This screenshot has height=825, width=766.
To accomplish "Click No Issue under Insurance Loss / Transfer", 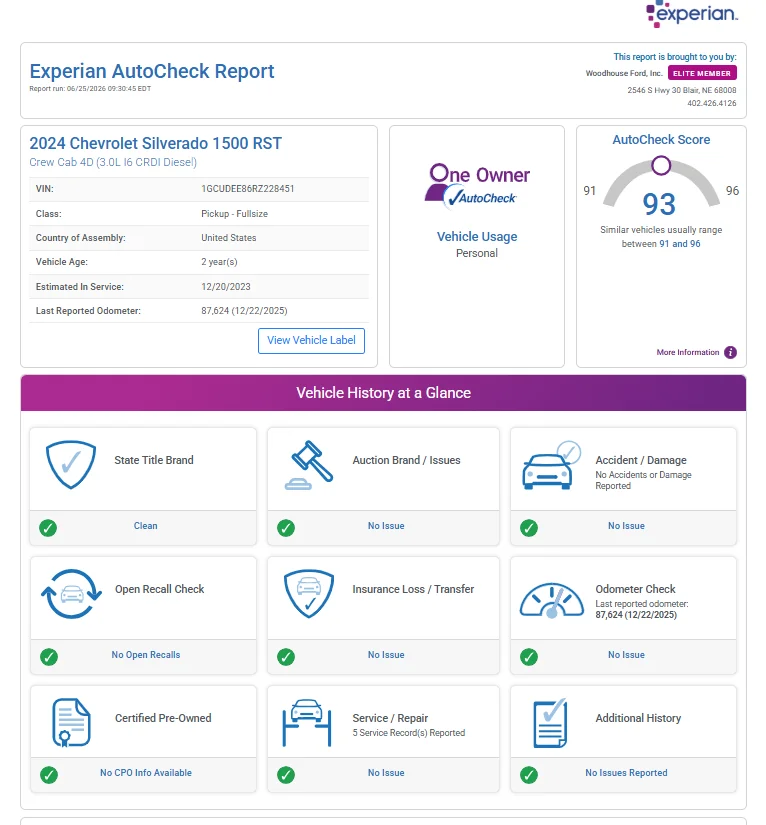I will (x=386, y=655).
